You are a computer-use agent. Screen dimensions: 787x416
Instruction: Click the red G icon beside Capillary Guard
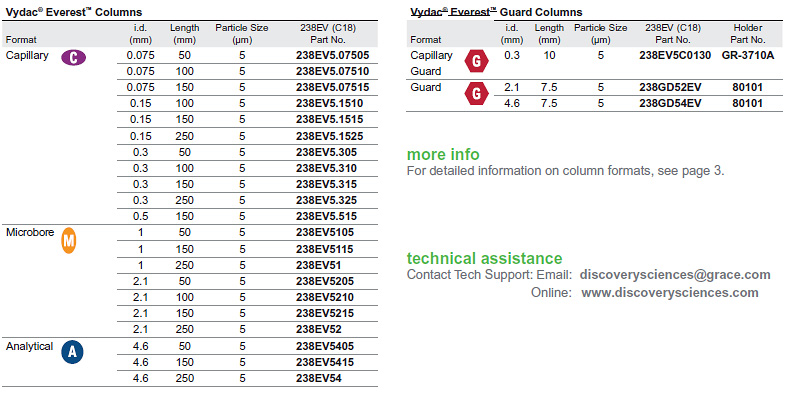pos(476,61)
